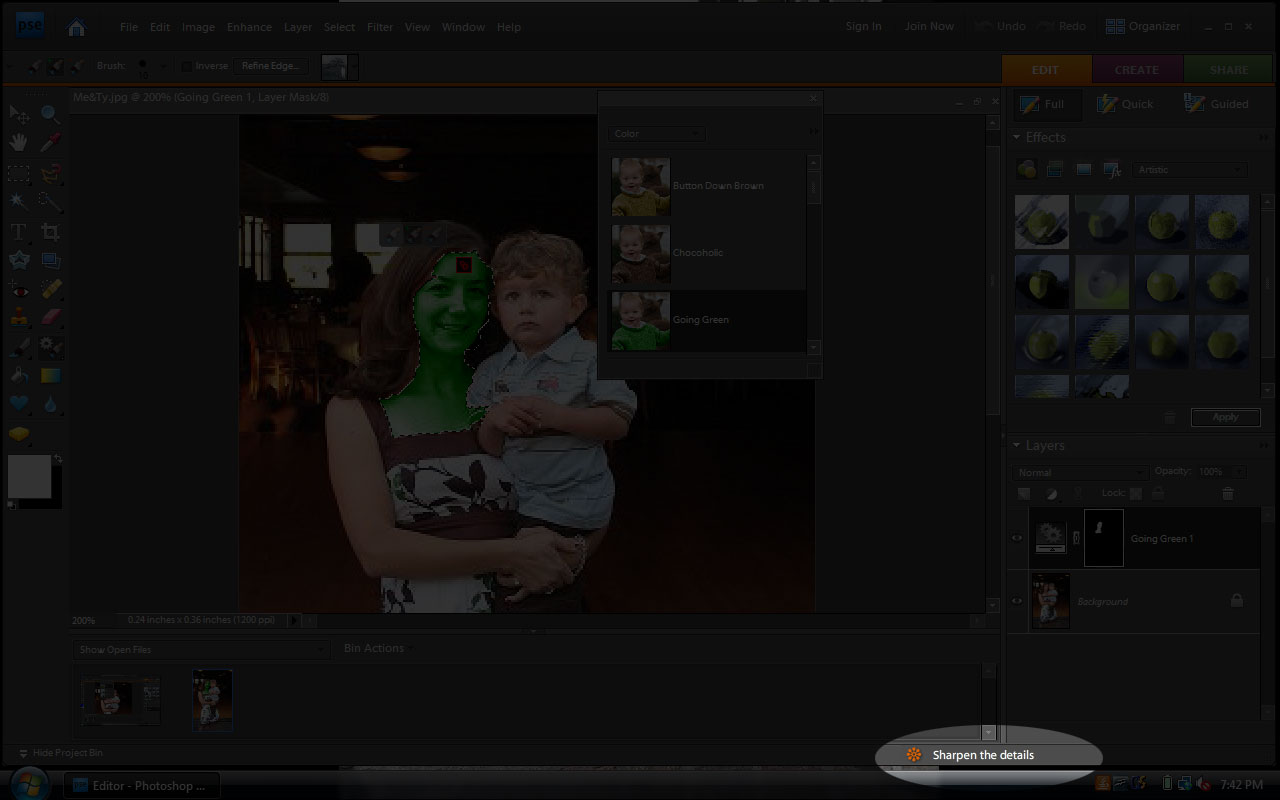This screenshot has height=800, width=1280.
Task: Show Photo Effects in Effects panel
Action: (x=1083, y=170)
